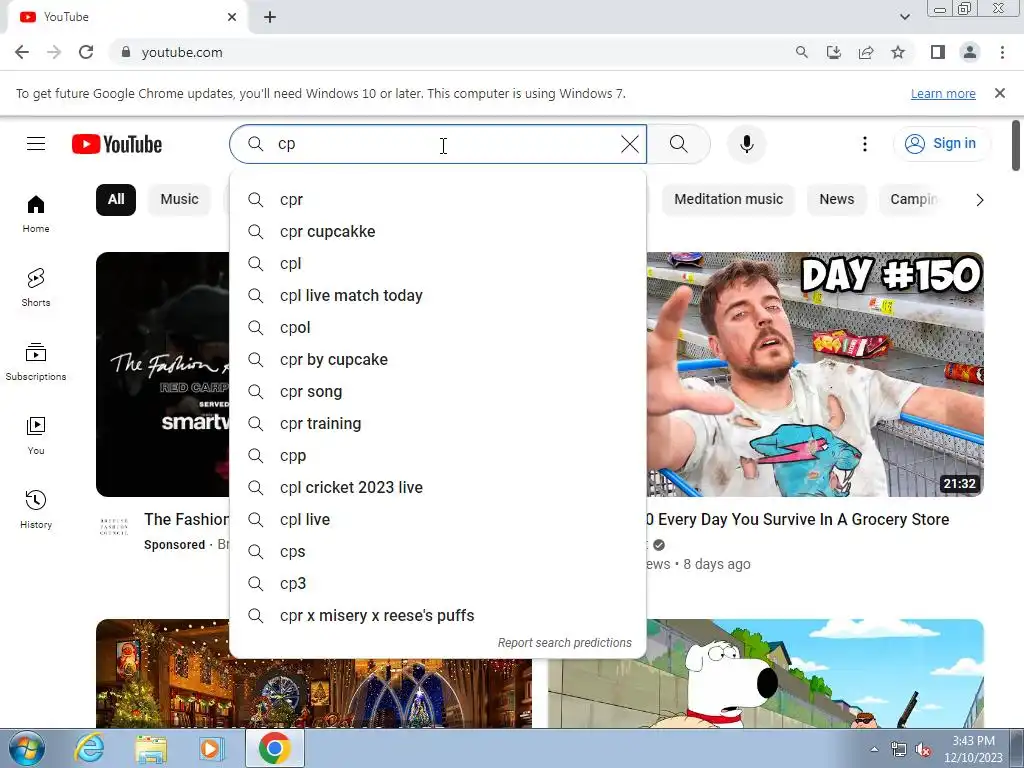Open the You section
Viewport: 1024px width, 768px height.
click(x=36, y=436)
